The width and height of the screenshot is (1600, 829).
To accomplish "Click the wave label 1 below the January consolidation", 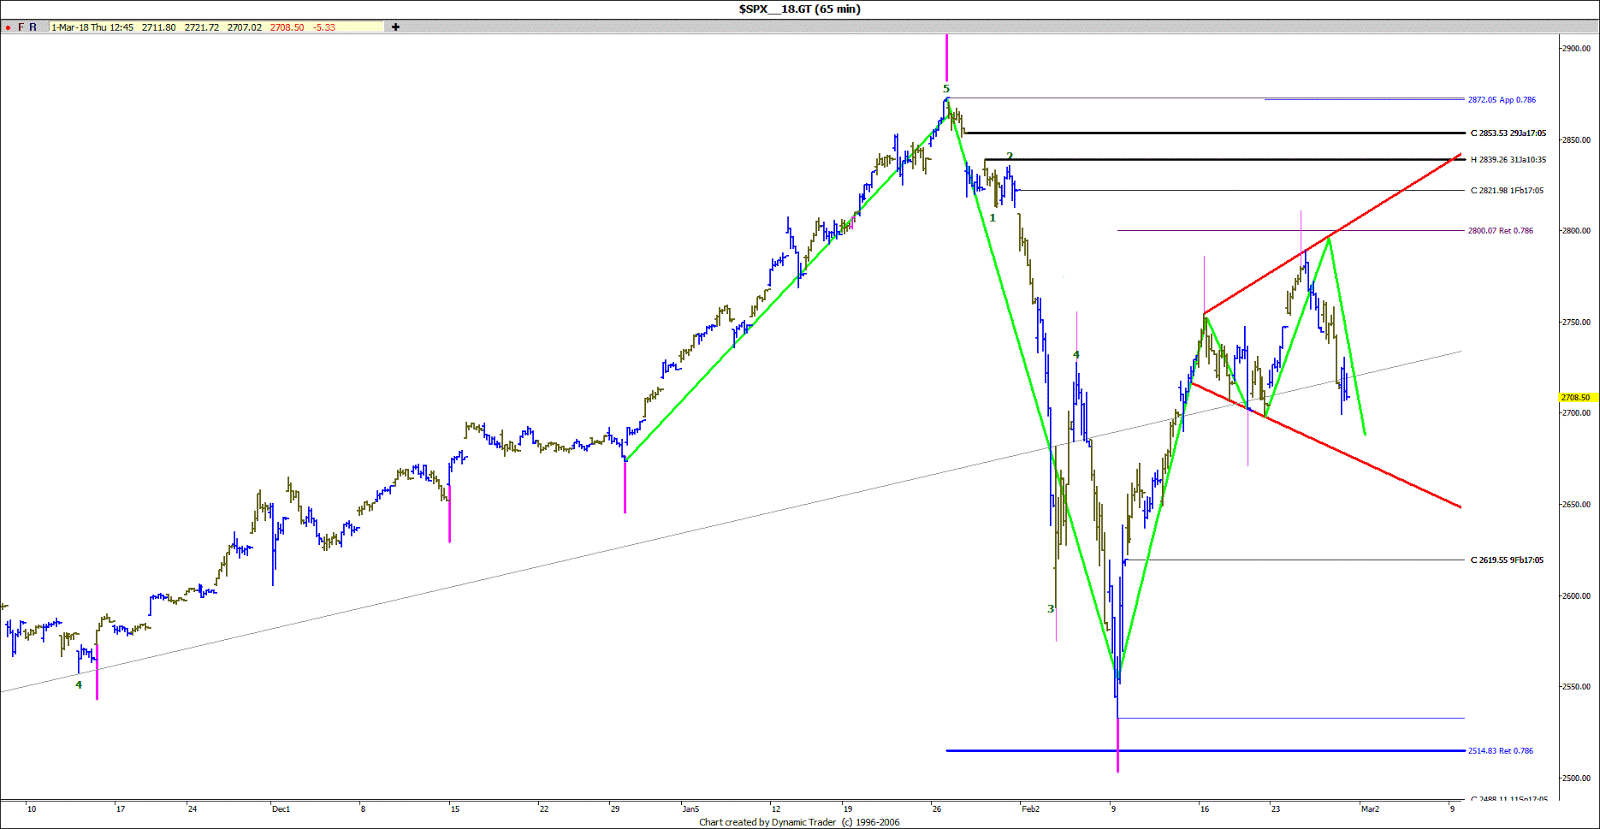I will (x=993, y=218).
